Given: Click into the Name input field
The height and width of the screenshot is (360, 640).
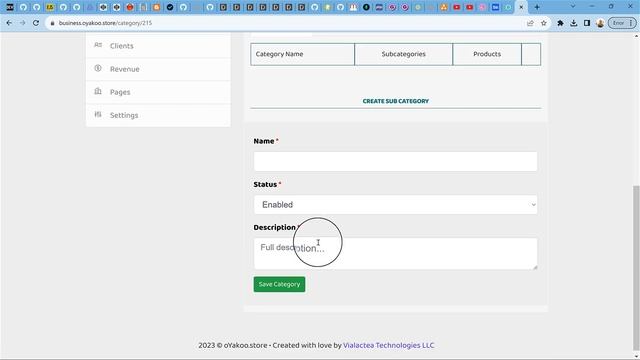Looking at the screenshot, I should (x=395, y=161).
